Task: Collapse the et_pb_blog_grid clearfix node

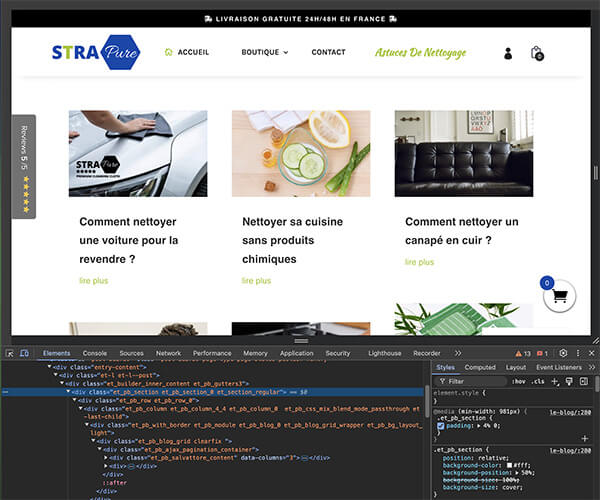Action: coord(93,441)
